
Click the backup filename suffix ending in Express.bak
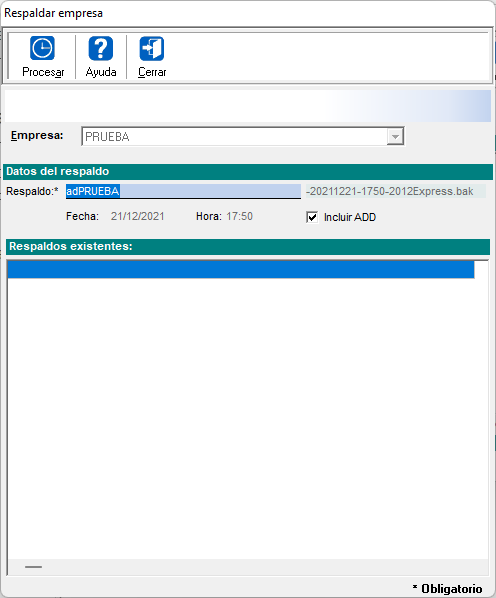point(396,191)
